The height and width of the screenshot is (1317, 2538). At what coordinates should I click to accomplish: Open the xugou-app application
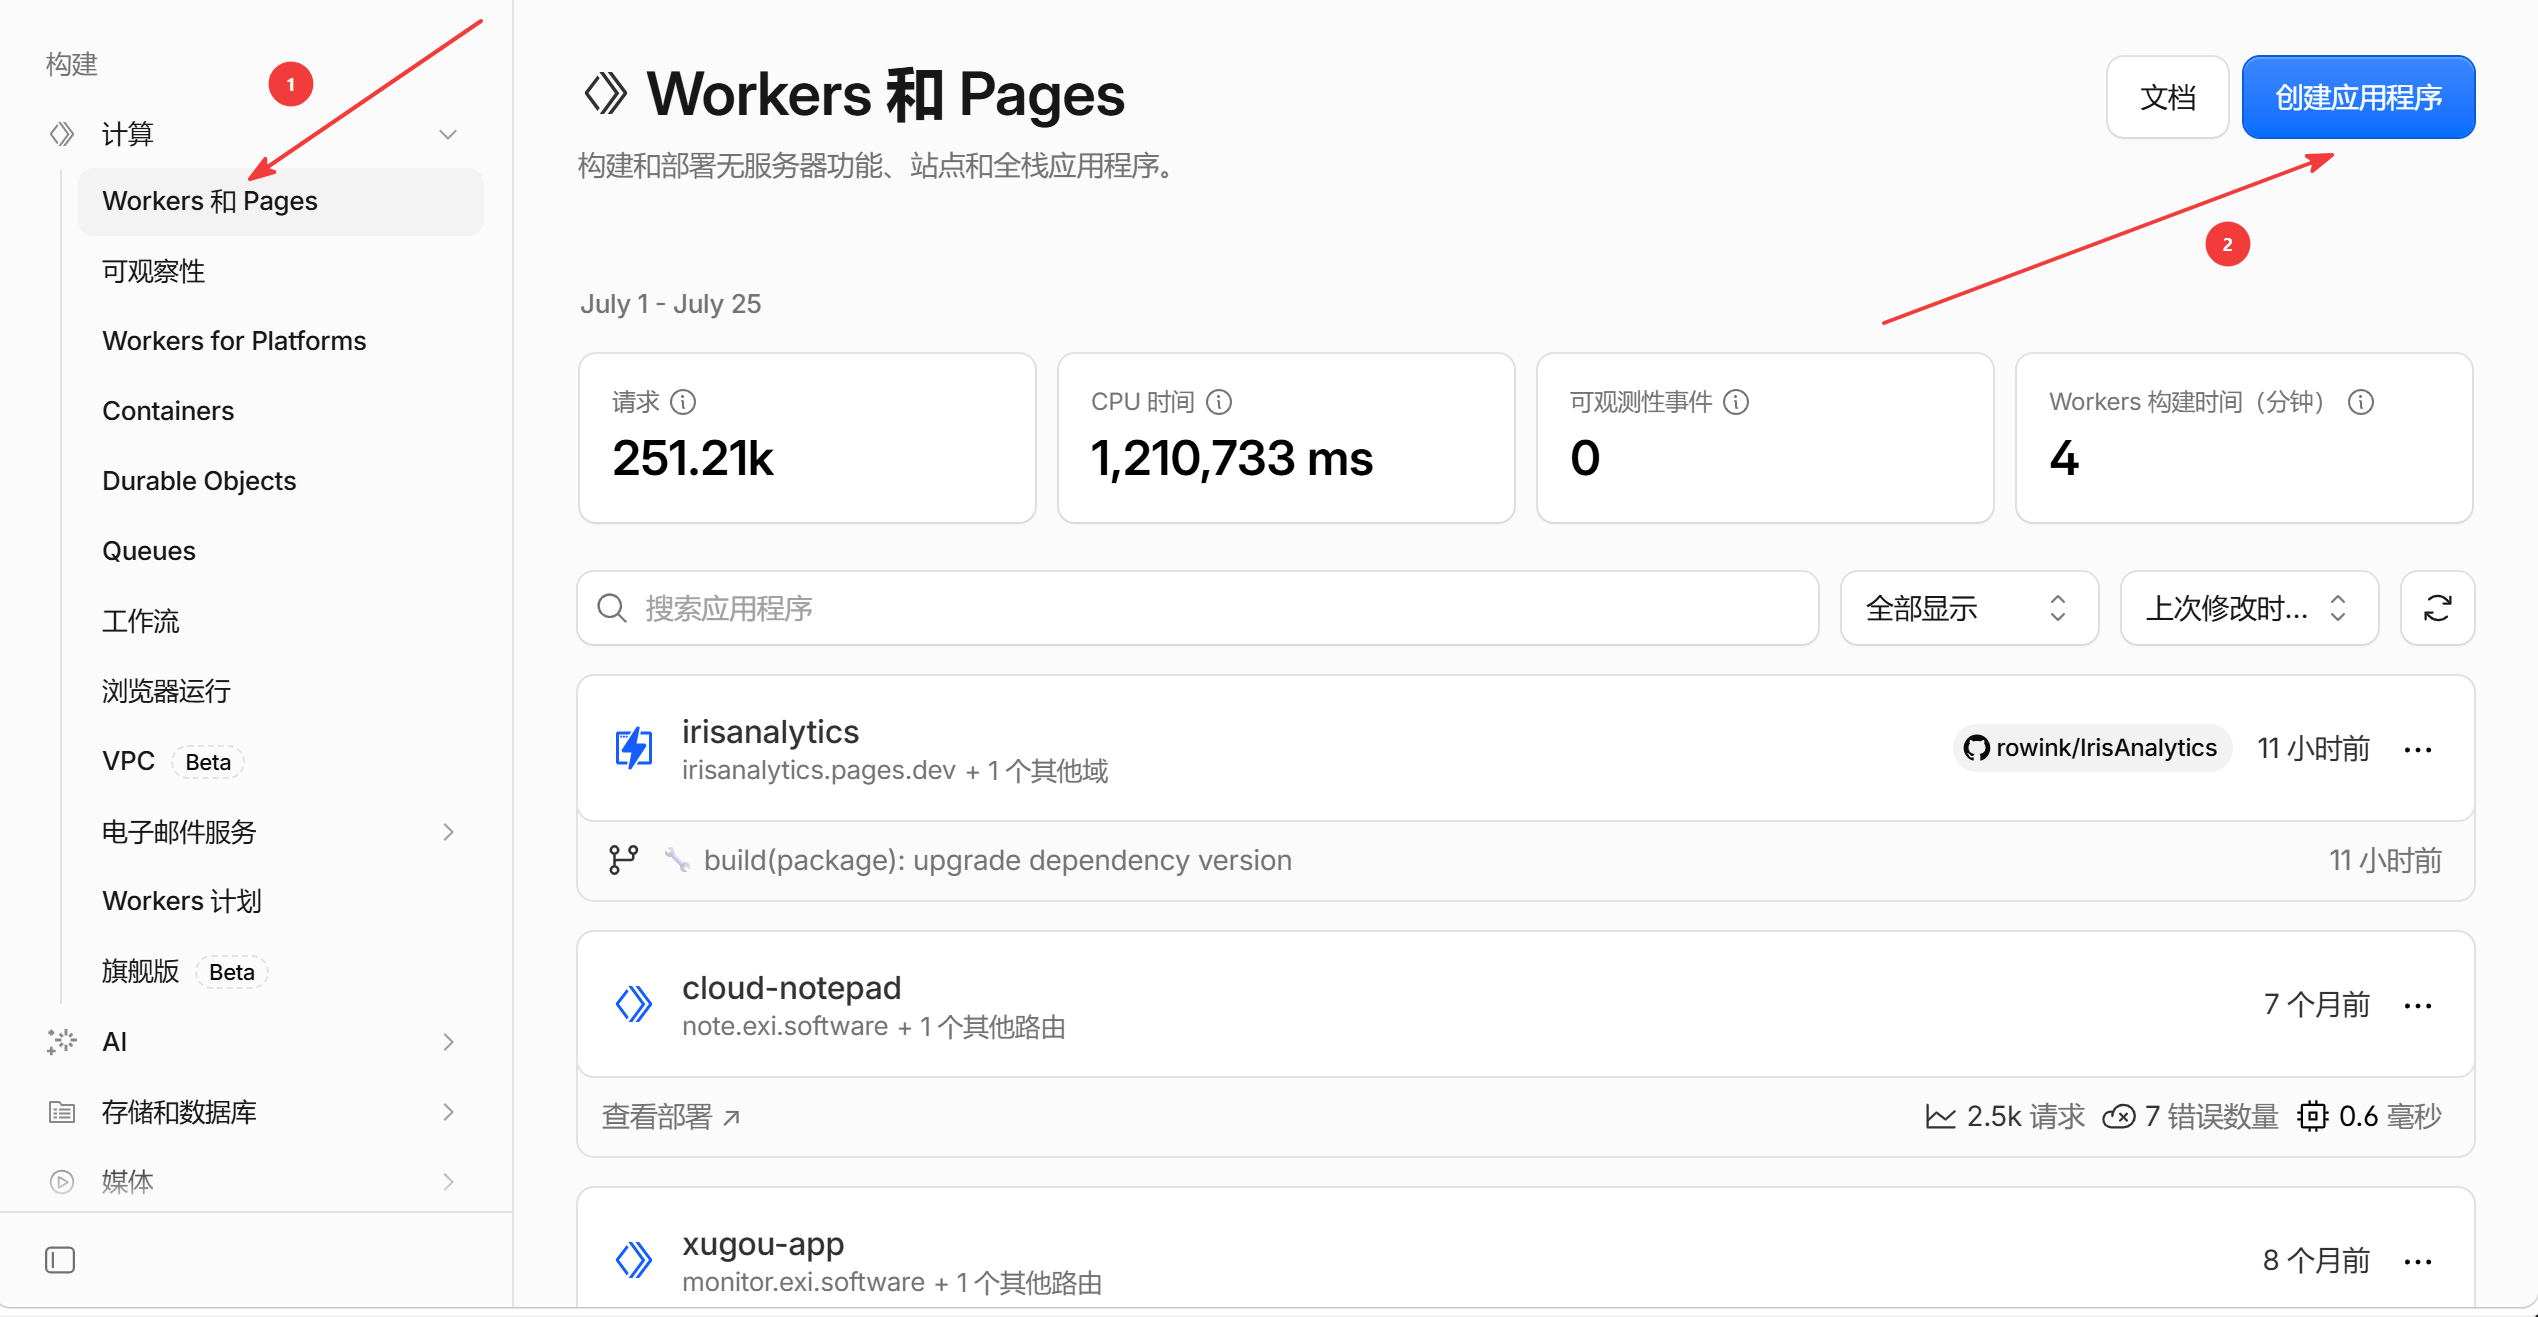pyautogui.click(x=763, y=1243)
